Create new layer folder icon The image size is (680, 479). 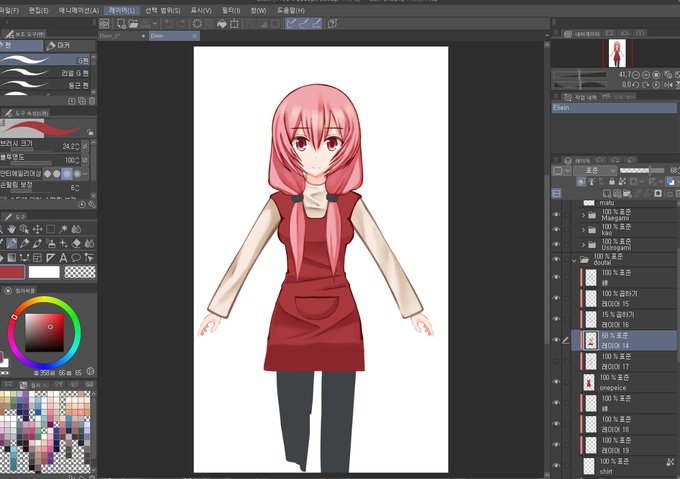(x=627, y=193)
